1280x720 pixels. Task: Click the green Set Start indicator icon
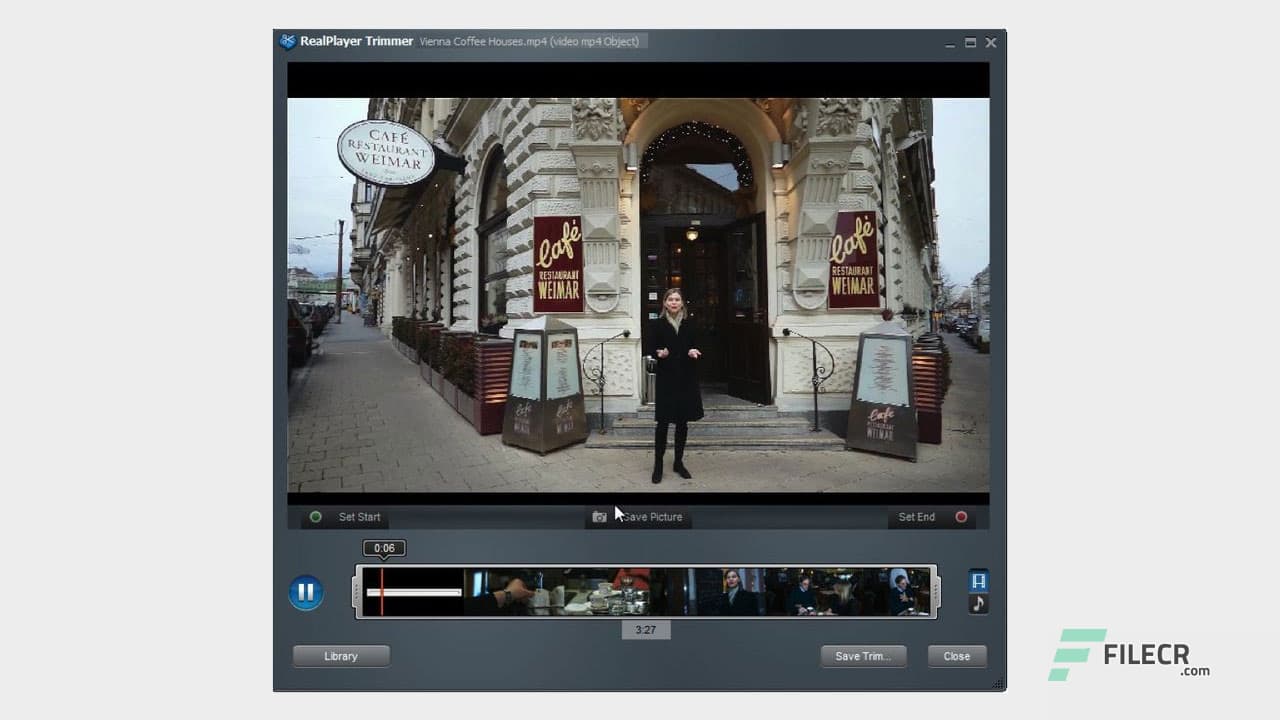(316, 517)
